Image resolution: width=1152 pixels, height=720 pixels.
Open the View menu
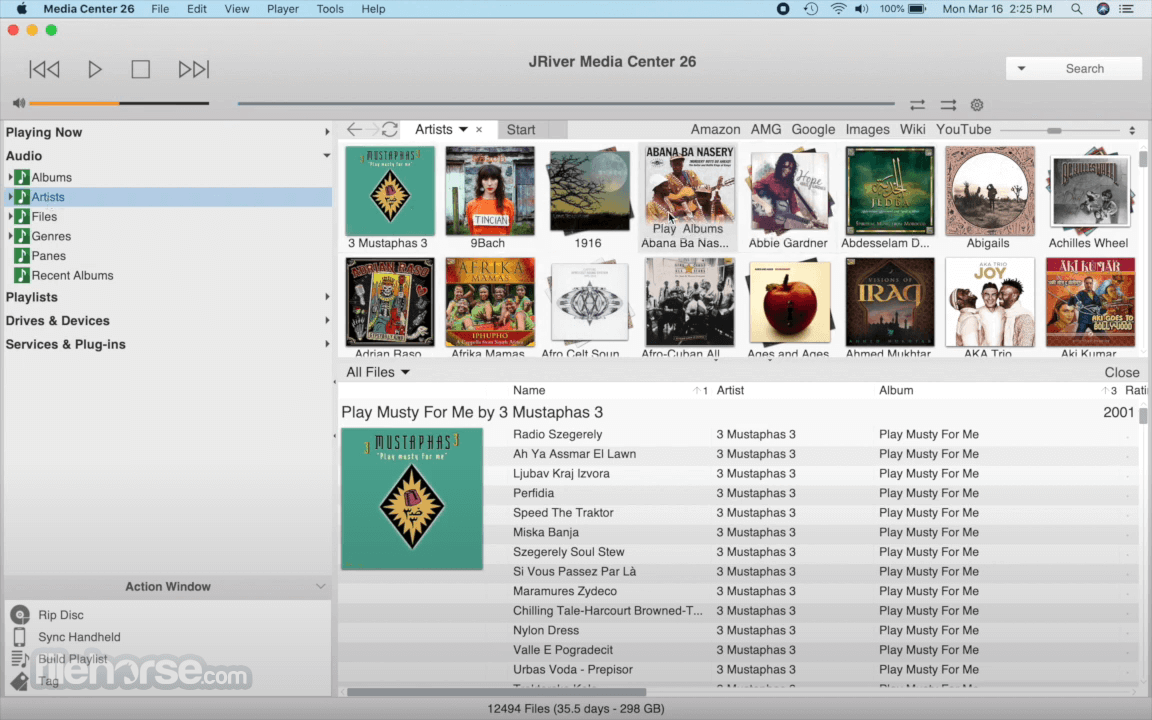coord(237,9)
